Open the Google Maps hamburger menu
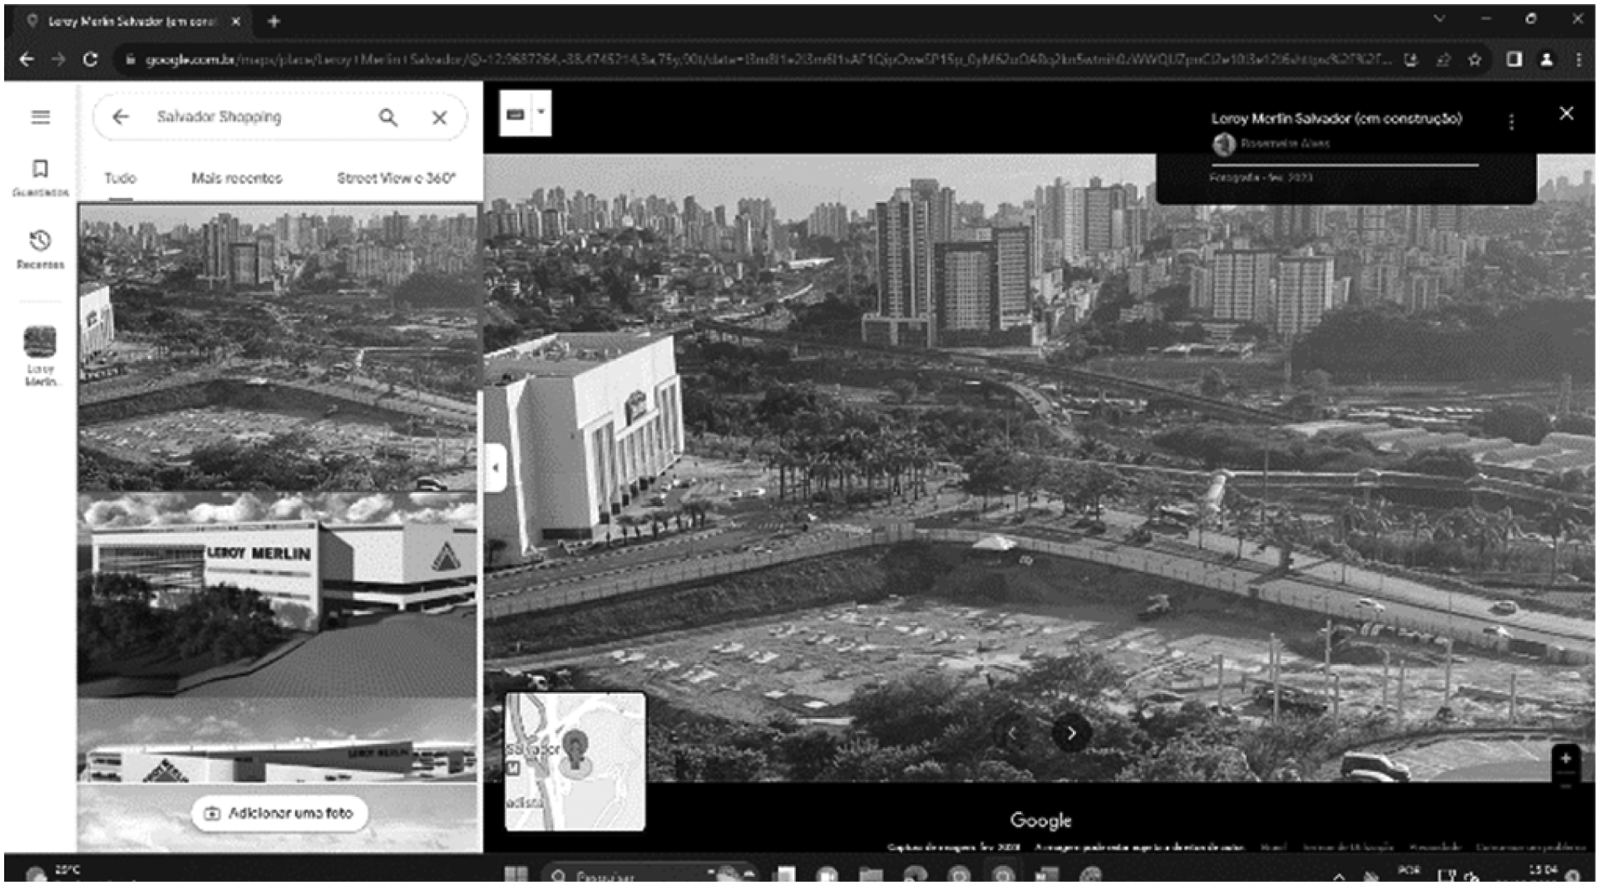The width and height of the screenshot is (1600, 886). point(40,117)
